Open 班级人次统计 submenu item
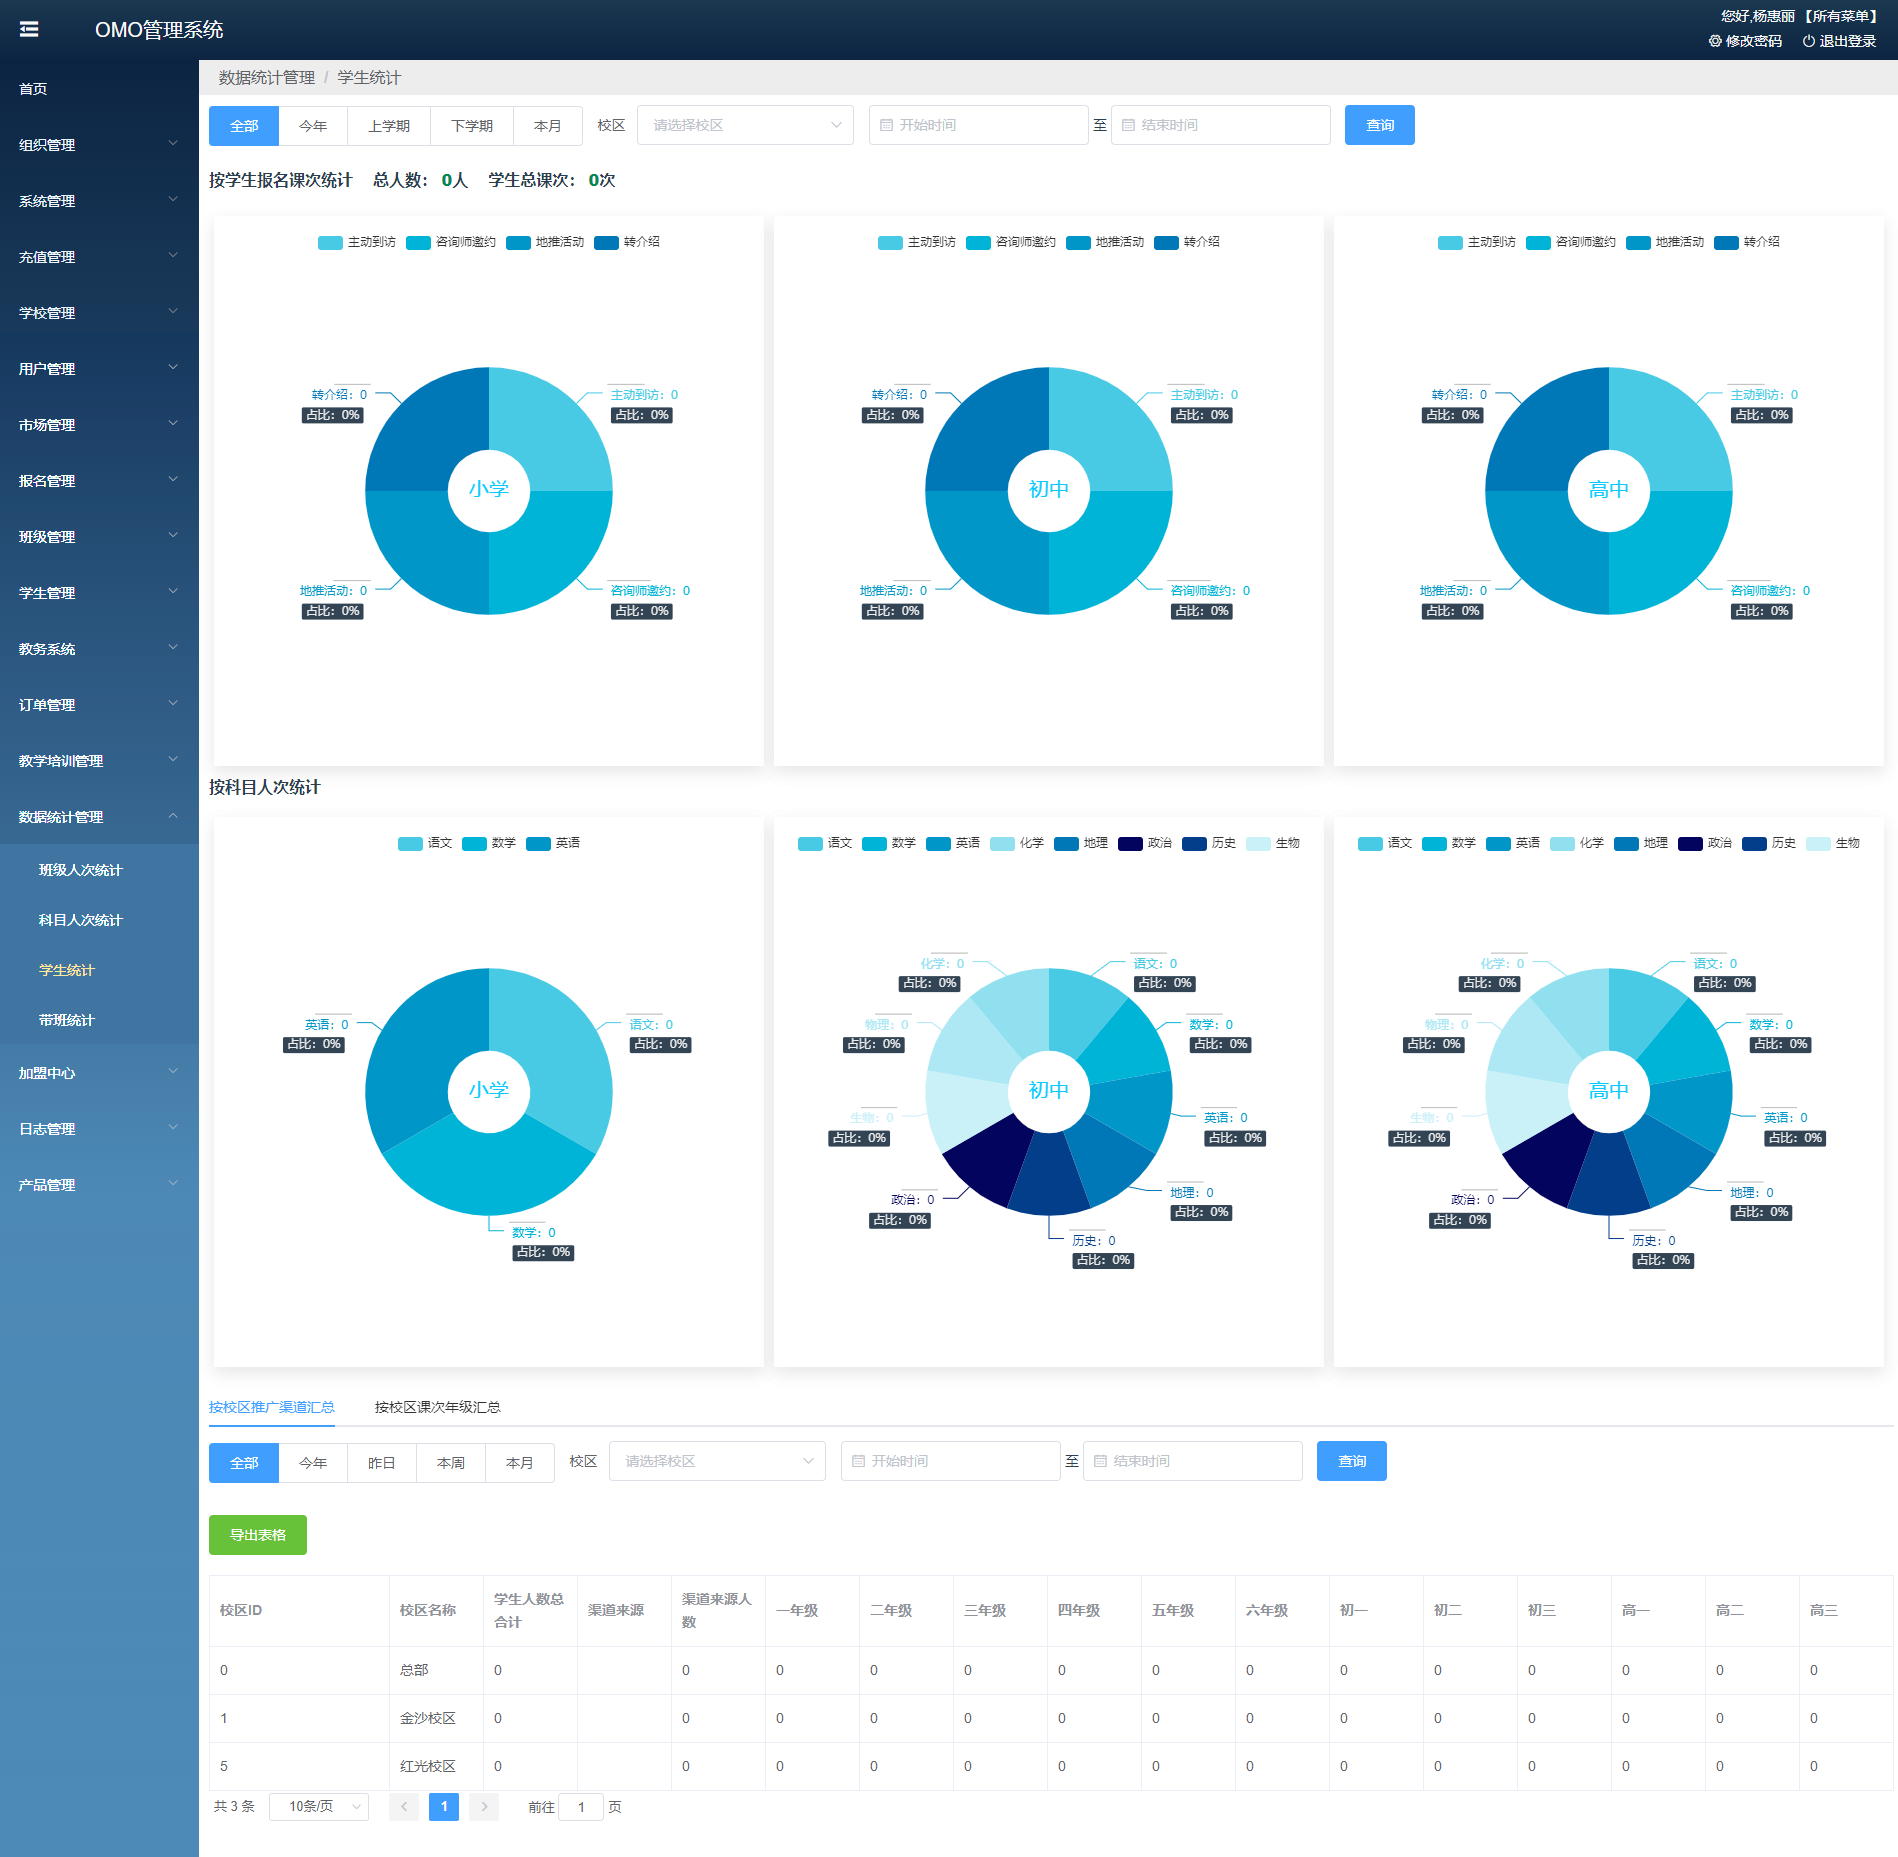Screen dimensions: 1898x1857 [99, 870]
